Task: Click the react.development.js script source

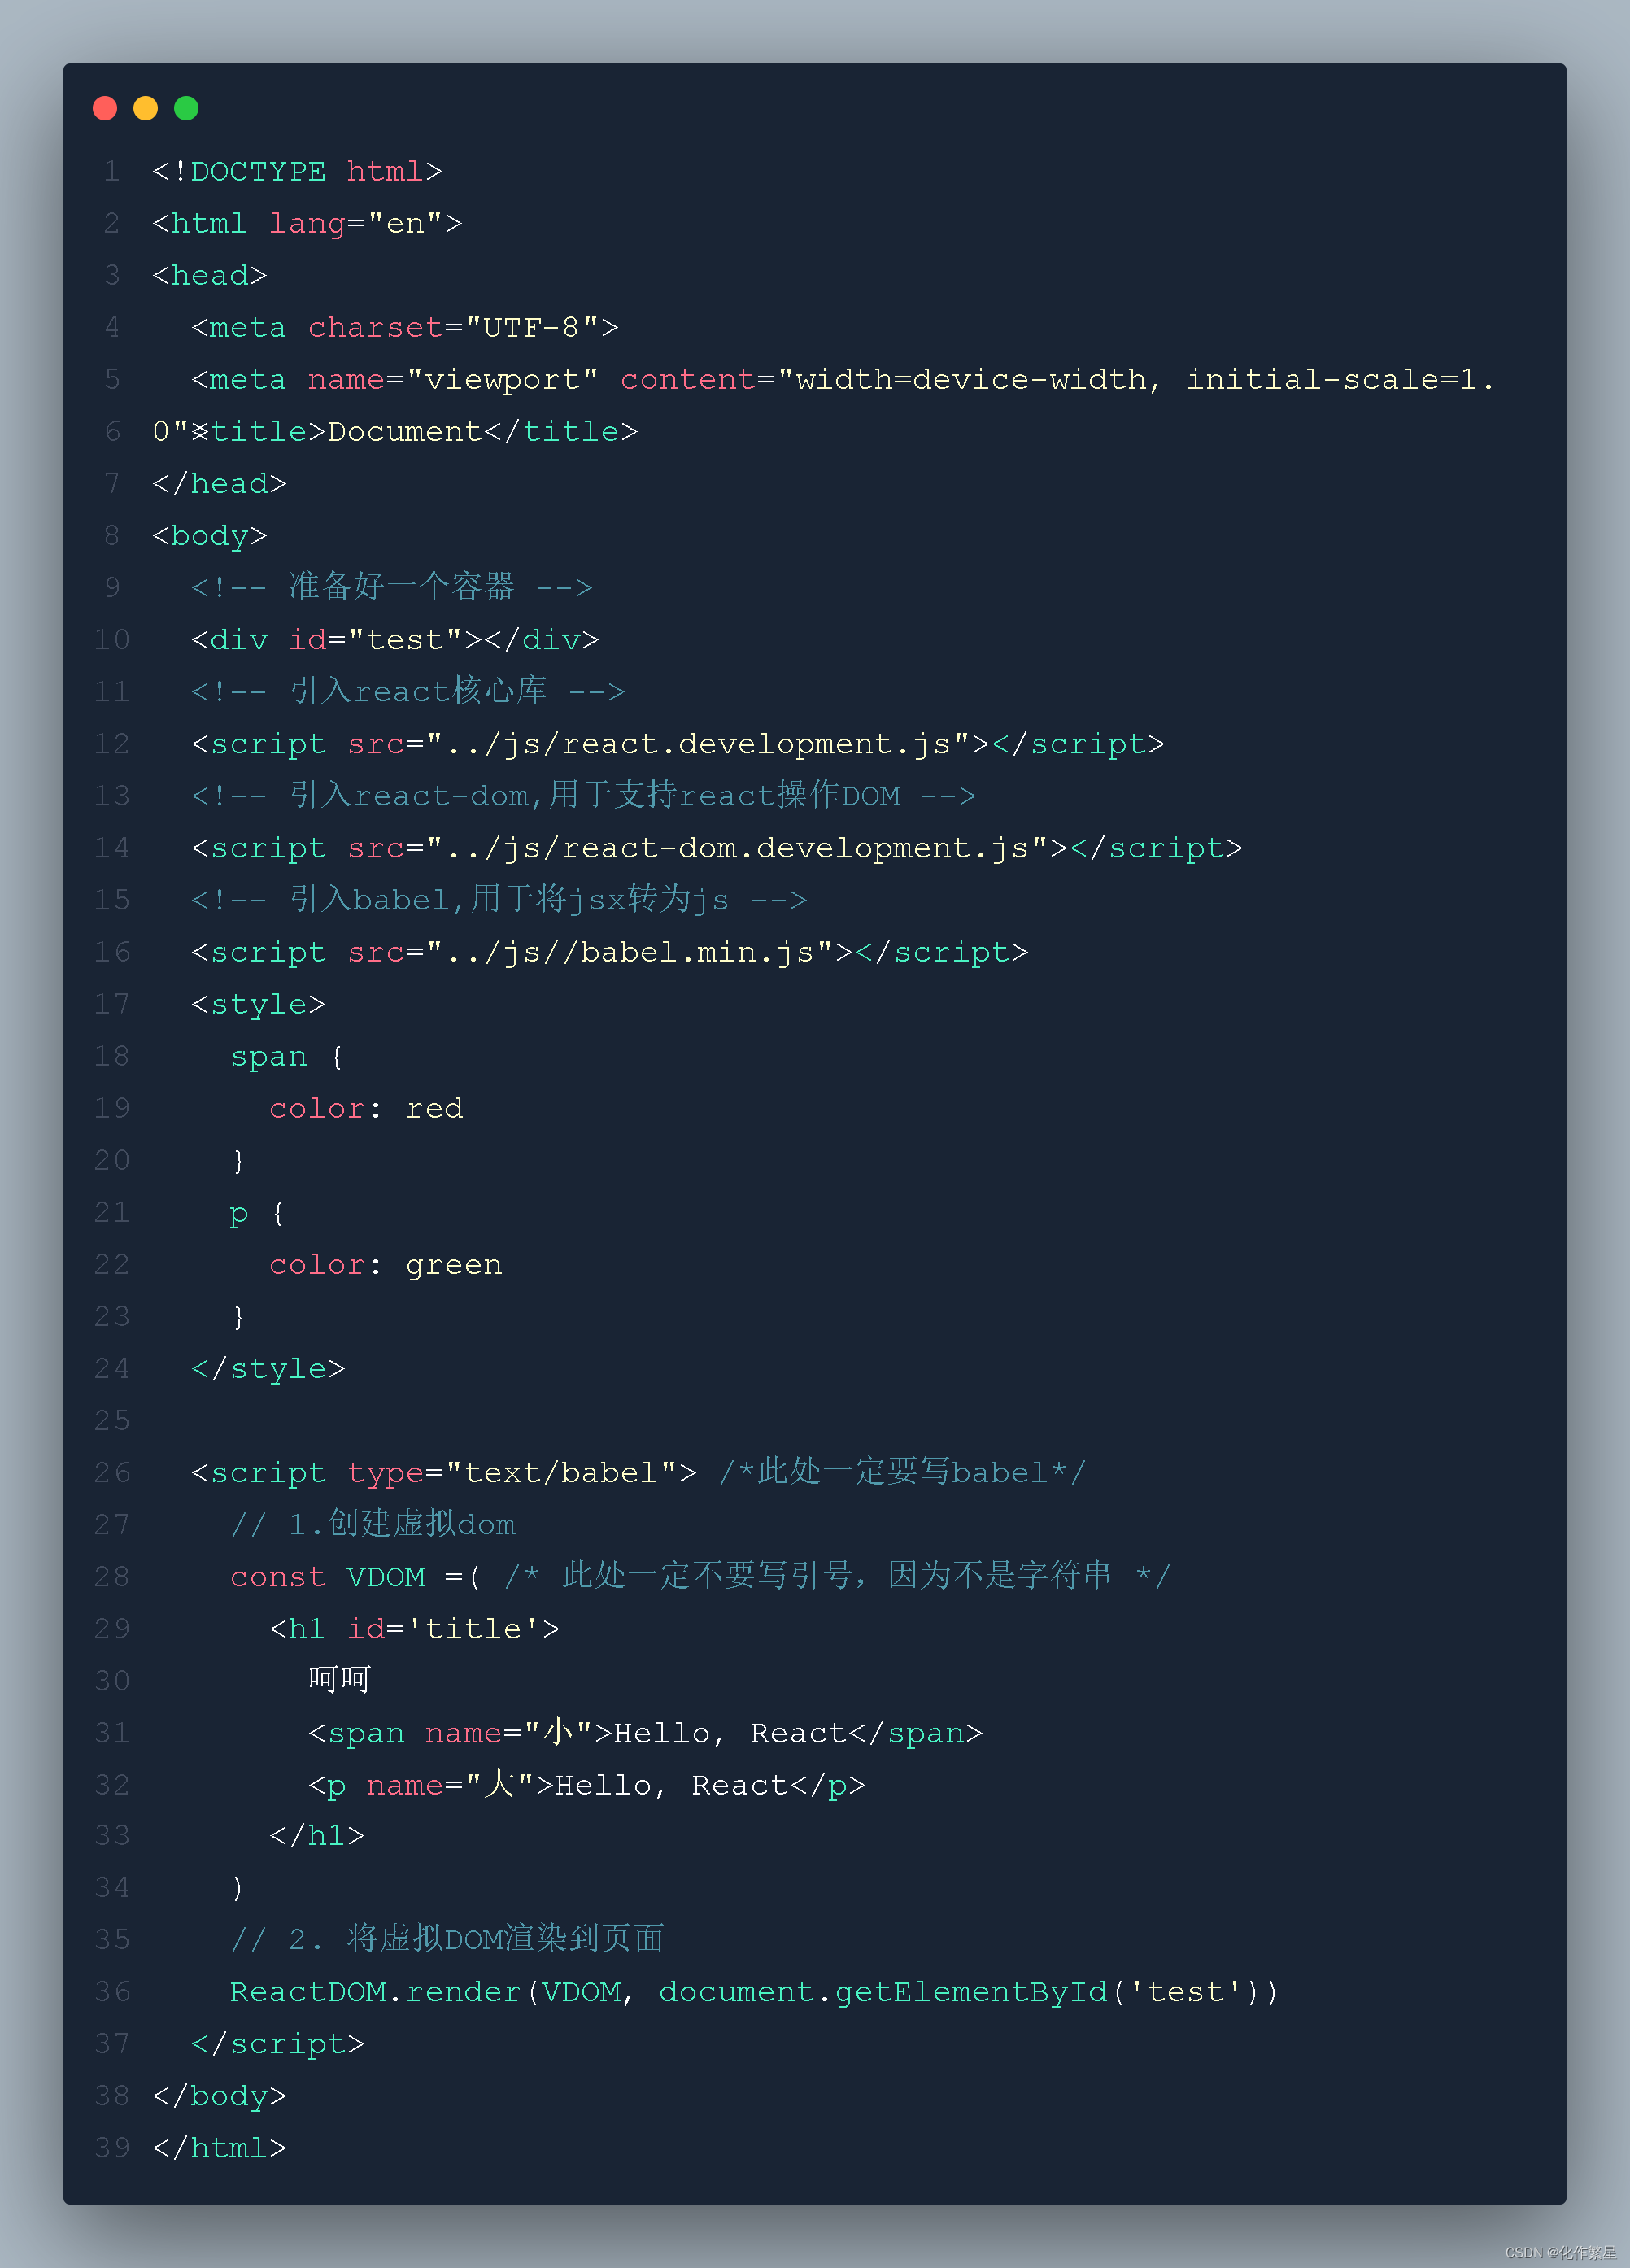Action: 698,744
